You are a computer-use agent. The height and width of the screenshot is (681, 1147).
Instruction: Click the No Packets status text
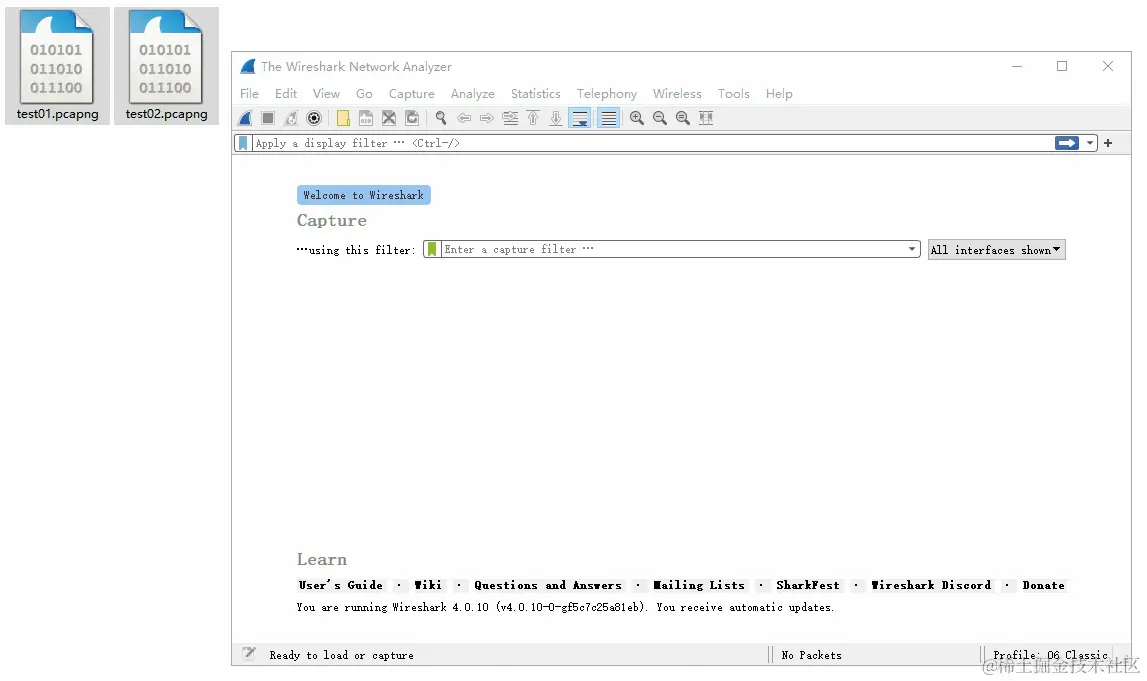[x=811, y=655]
